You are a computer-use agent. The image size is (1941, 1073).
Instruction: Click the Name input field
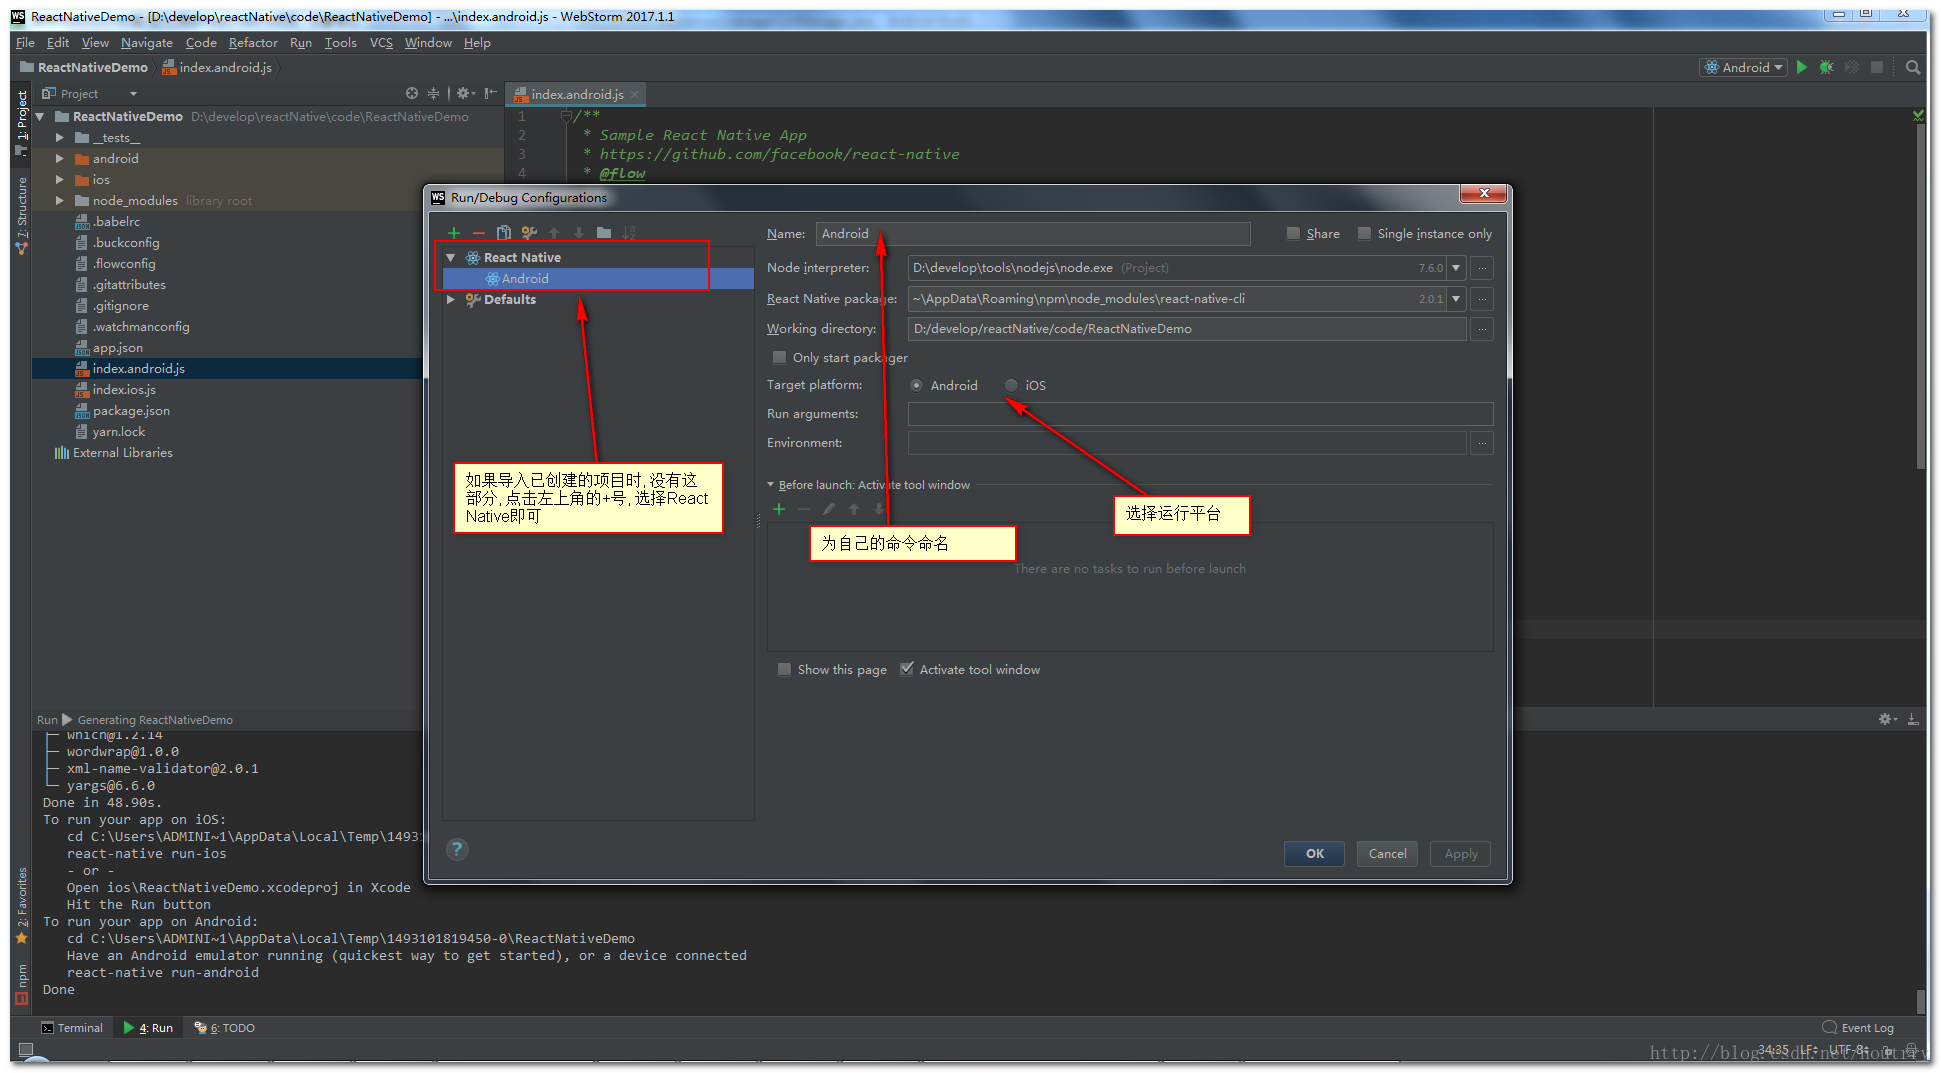[1033, 233]
